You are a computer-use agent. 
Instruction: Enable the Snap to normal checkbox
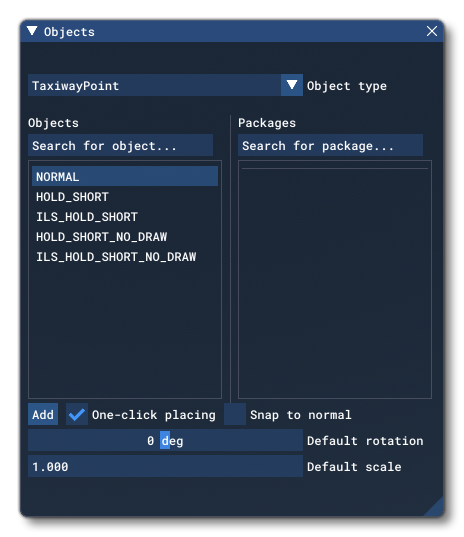coord(235,414)
